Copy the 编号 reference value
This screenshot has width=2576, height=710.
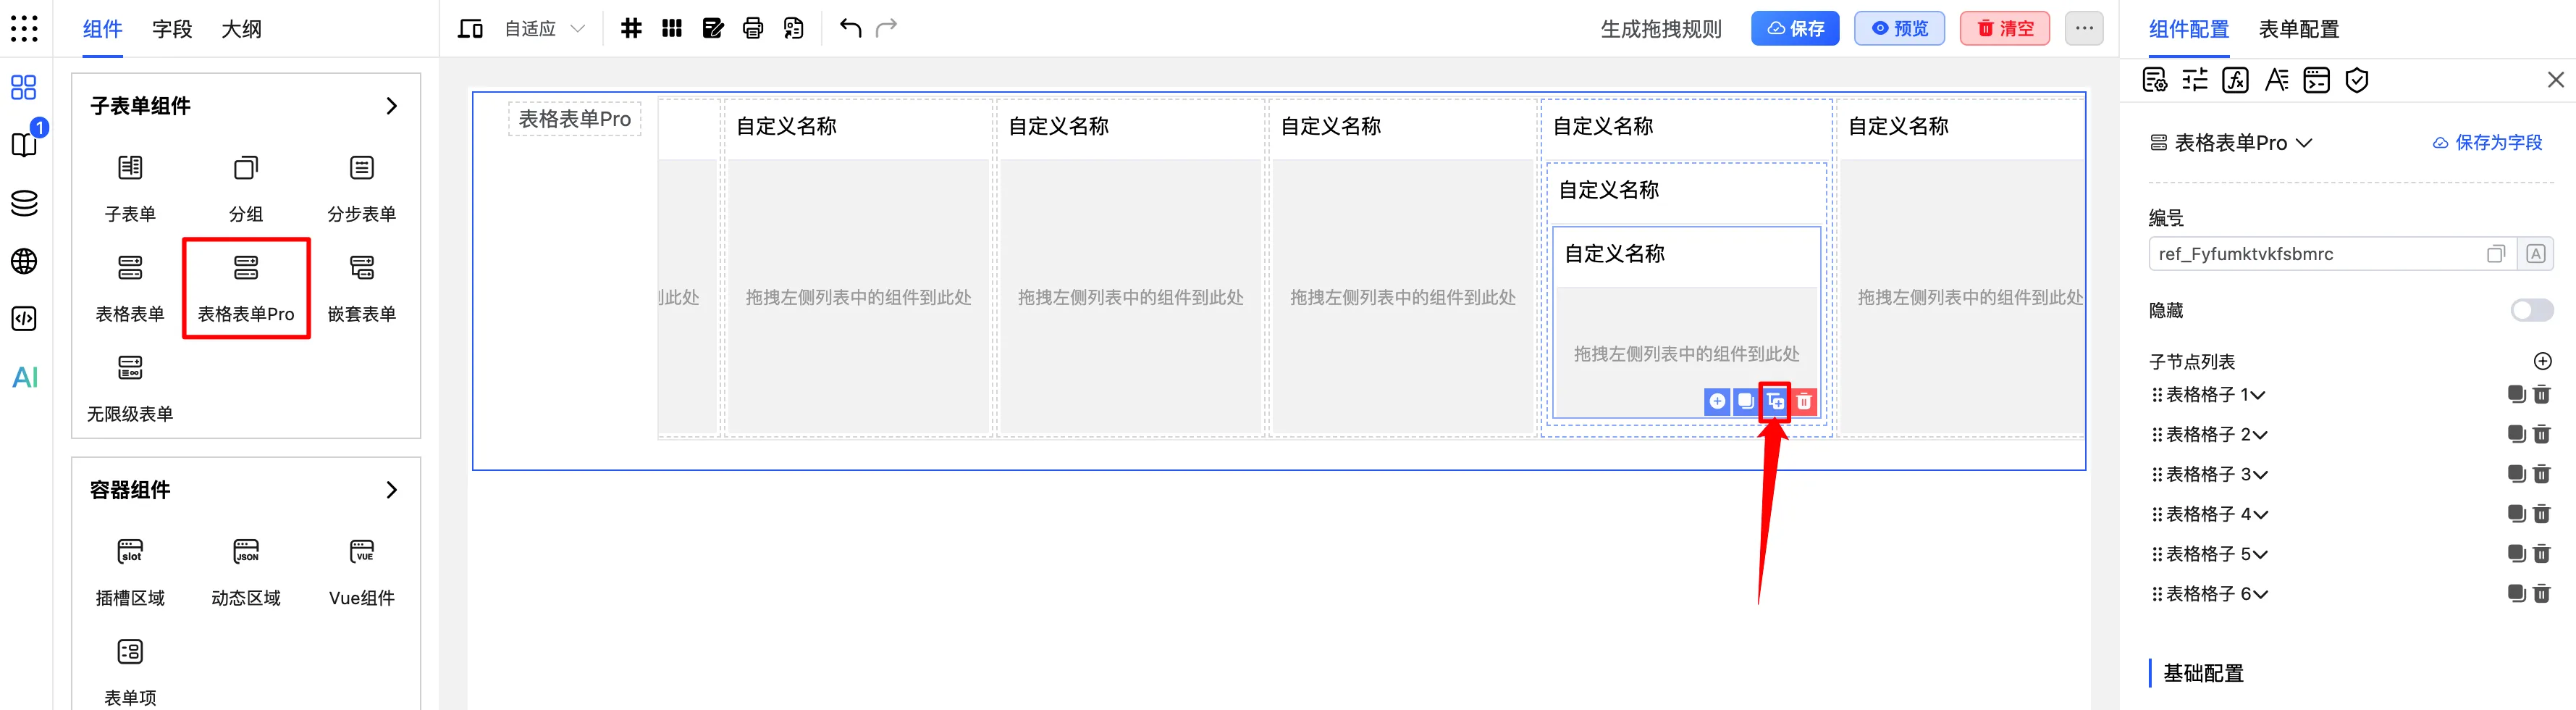pyautogui.click(x=2495, y=253)
